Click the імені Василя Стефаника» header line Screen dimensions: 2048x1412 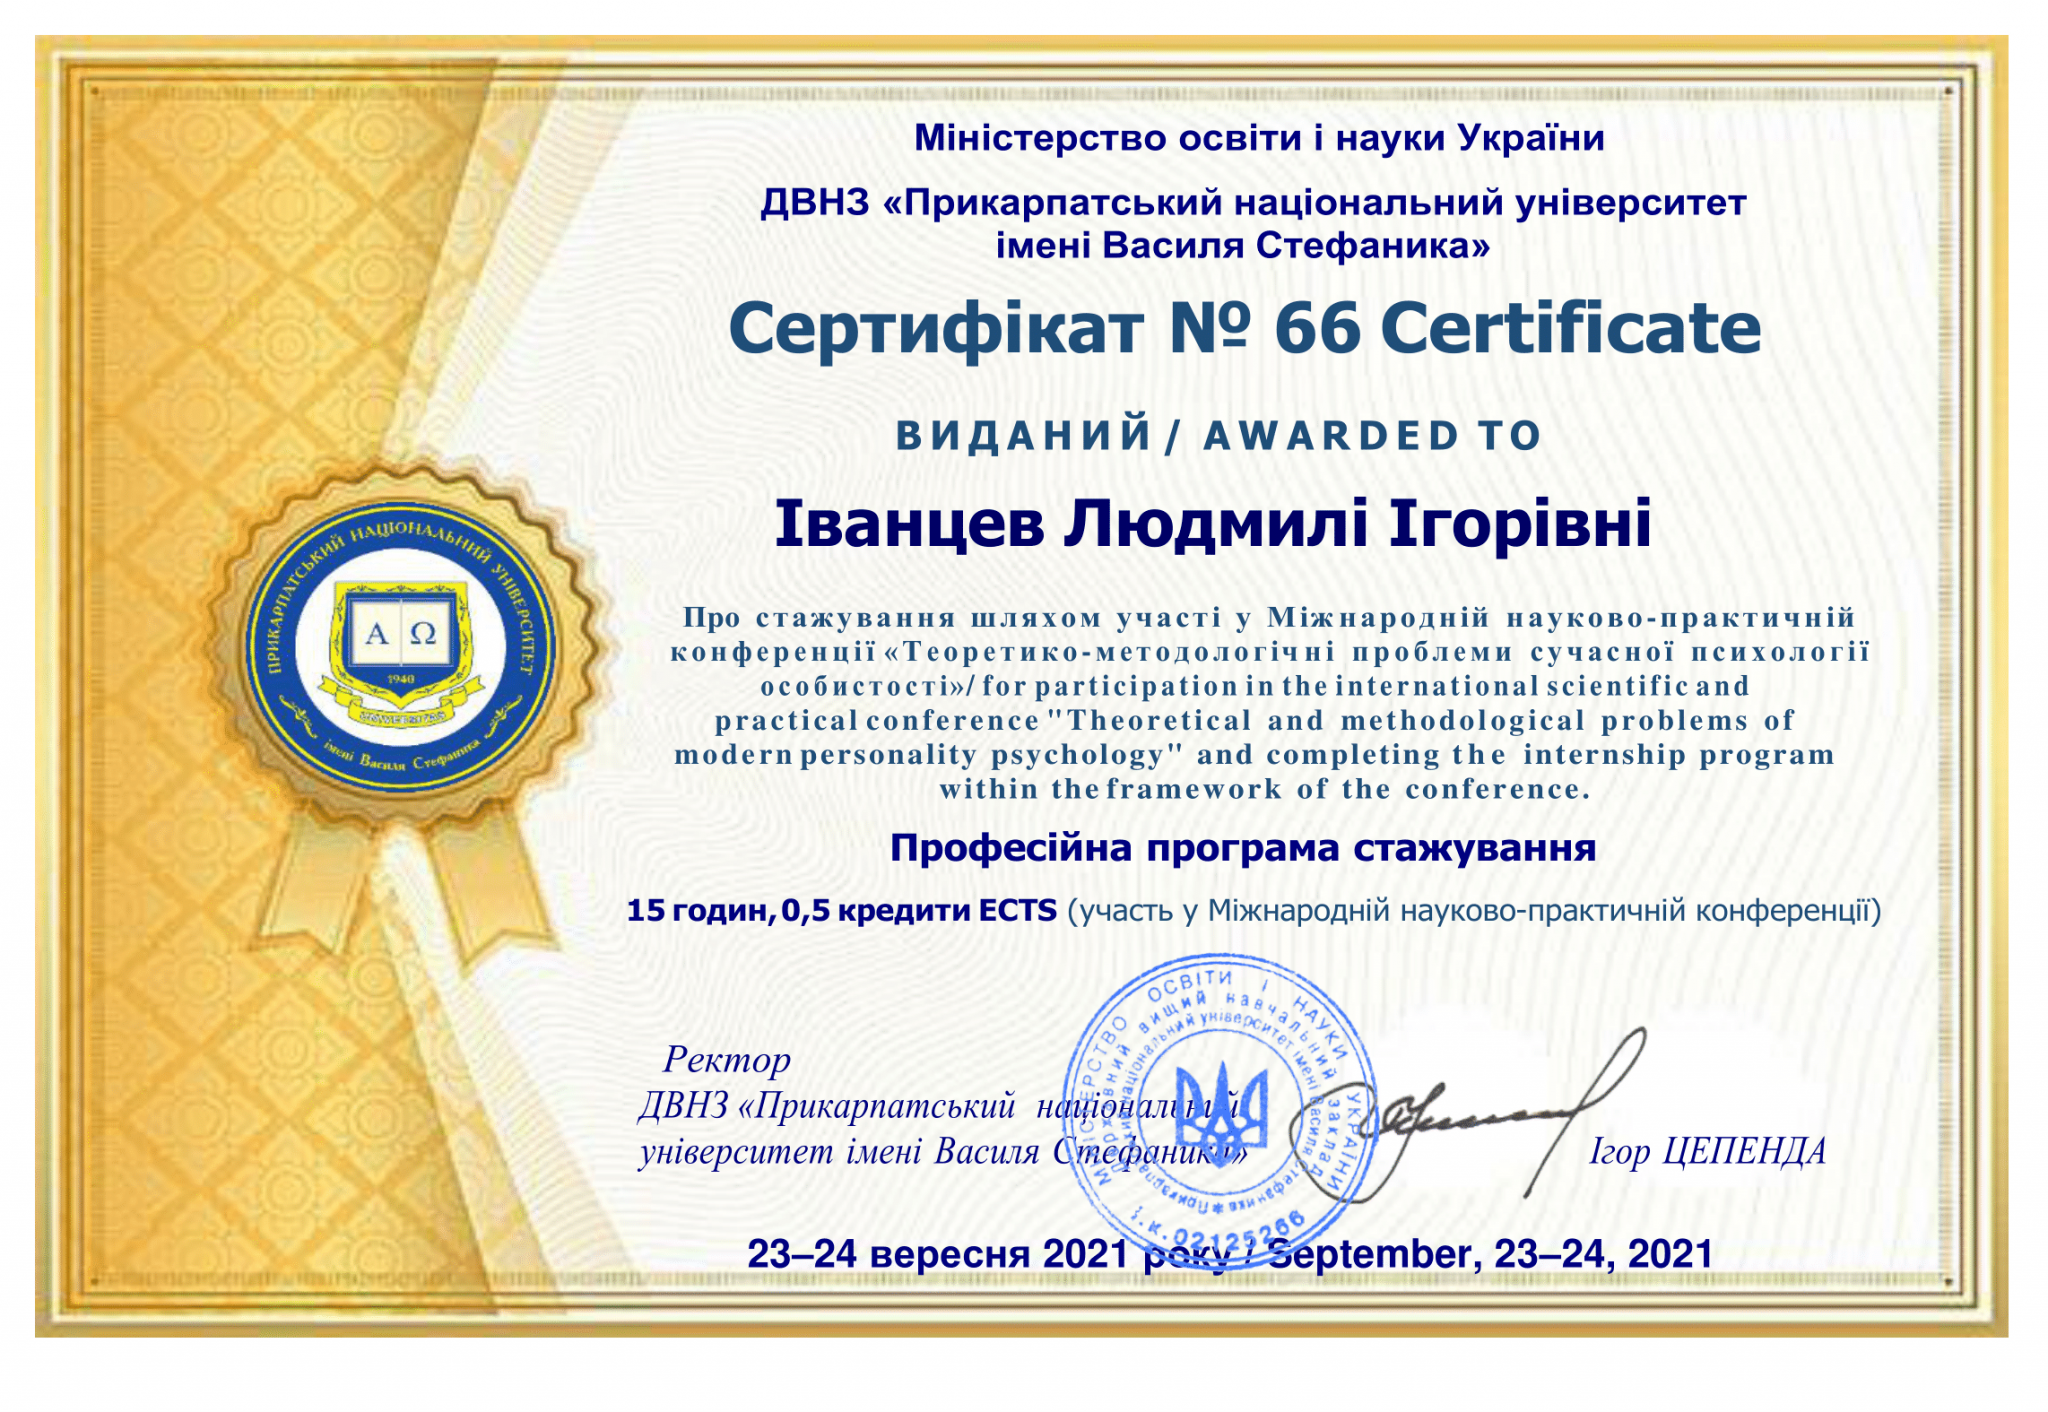click(1243, 246)
